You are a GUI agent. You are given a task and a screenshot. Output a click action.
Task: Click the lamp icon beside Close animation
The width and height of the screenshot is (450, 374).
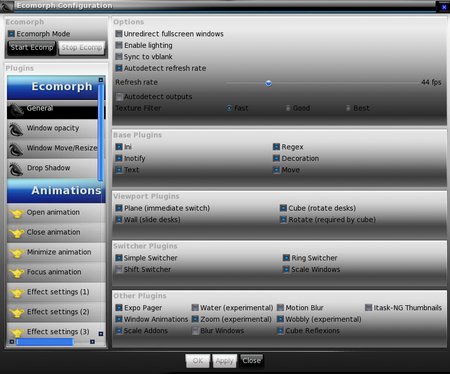click(x=16, y=233)
